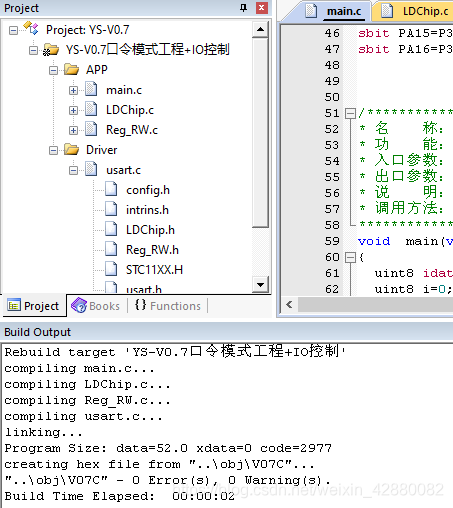Select Driver group label
This screenshot has width=453, height=508.
click(x=102, y=150)
